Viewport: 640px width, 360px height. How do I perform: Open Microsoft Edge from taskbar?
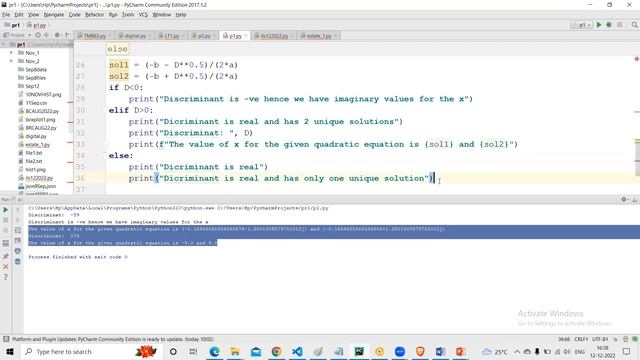(214, 351)
